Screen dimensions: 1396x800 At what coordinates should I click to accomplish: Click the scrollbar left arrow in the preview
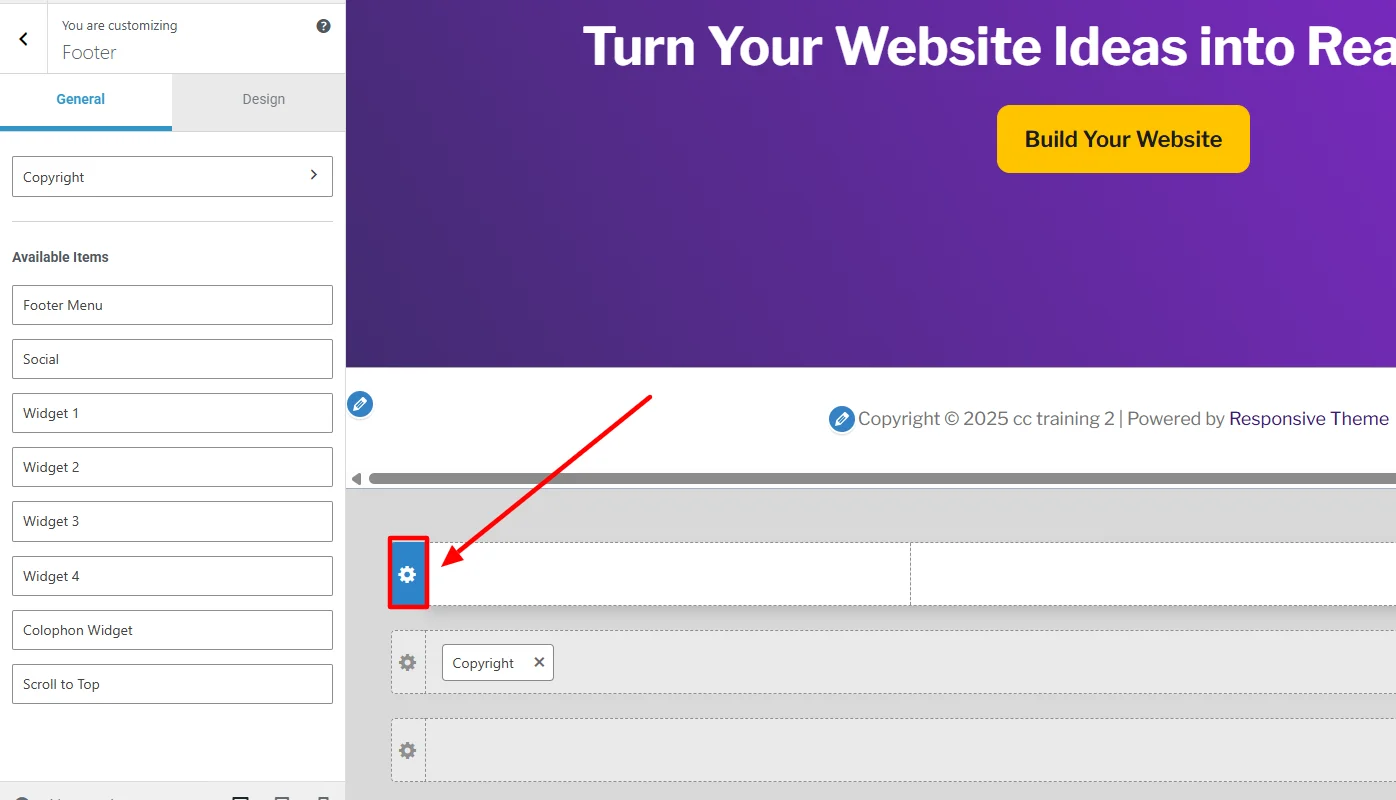(356, 479)
